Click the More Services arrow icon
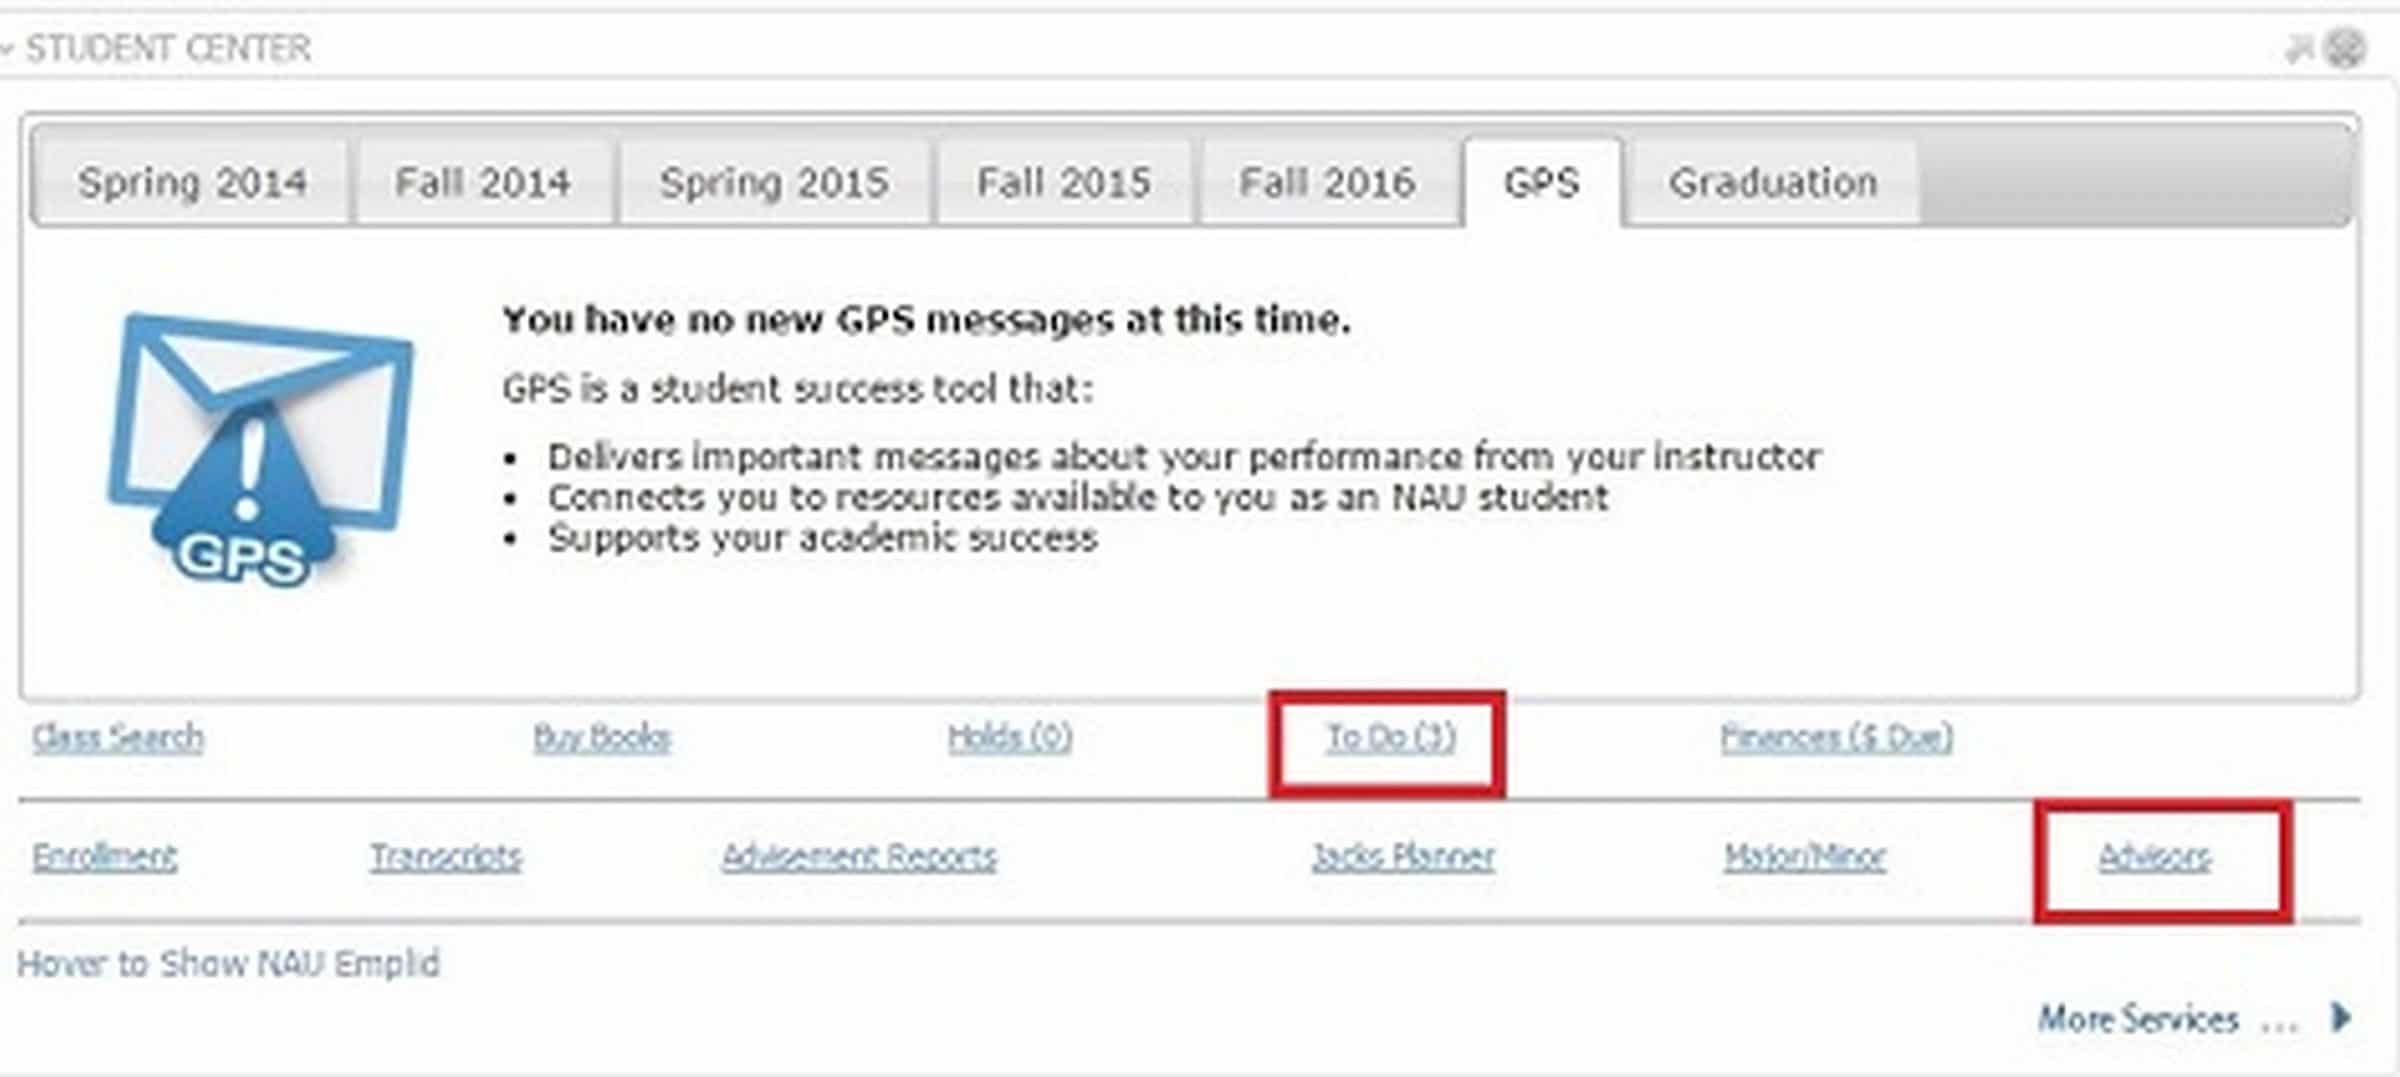 coord(2342,1018)
